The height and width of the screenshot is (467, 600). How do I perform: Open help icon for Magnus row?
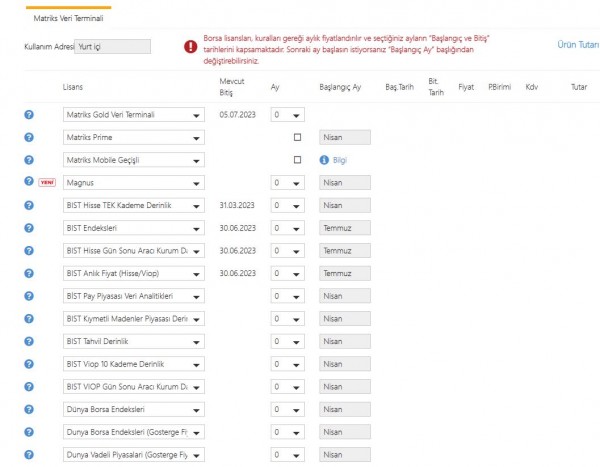pos(29,181)
